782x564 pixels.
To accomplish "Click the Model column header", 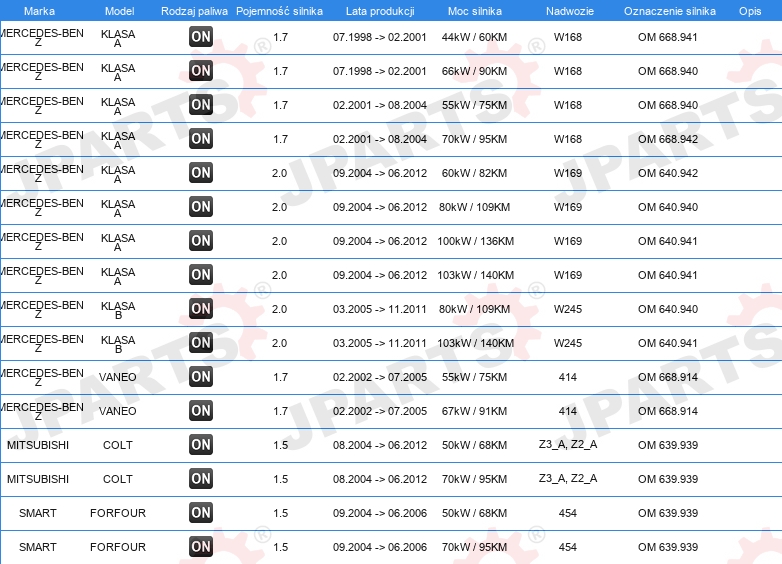I will (120, 11).
